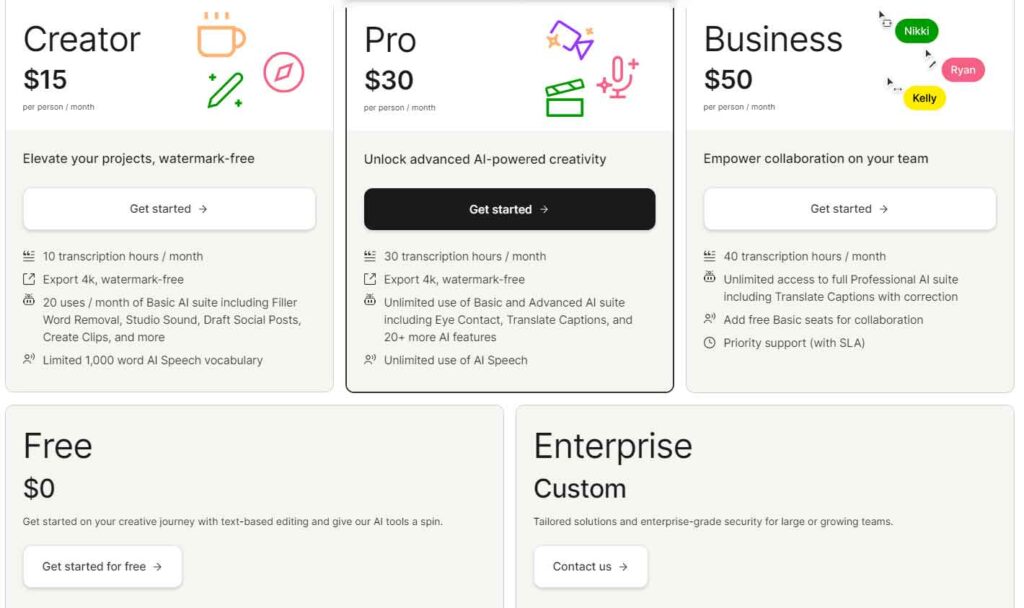Click the green clapperboard icon in Pro plan

565,99
